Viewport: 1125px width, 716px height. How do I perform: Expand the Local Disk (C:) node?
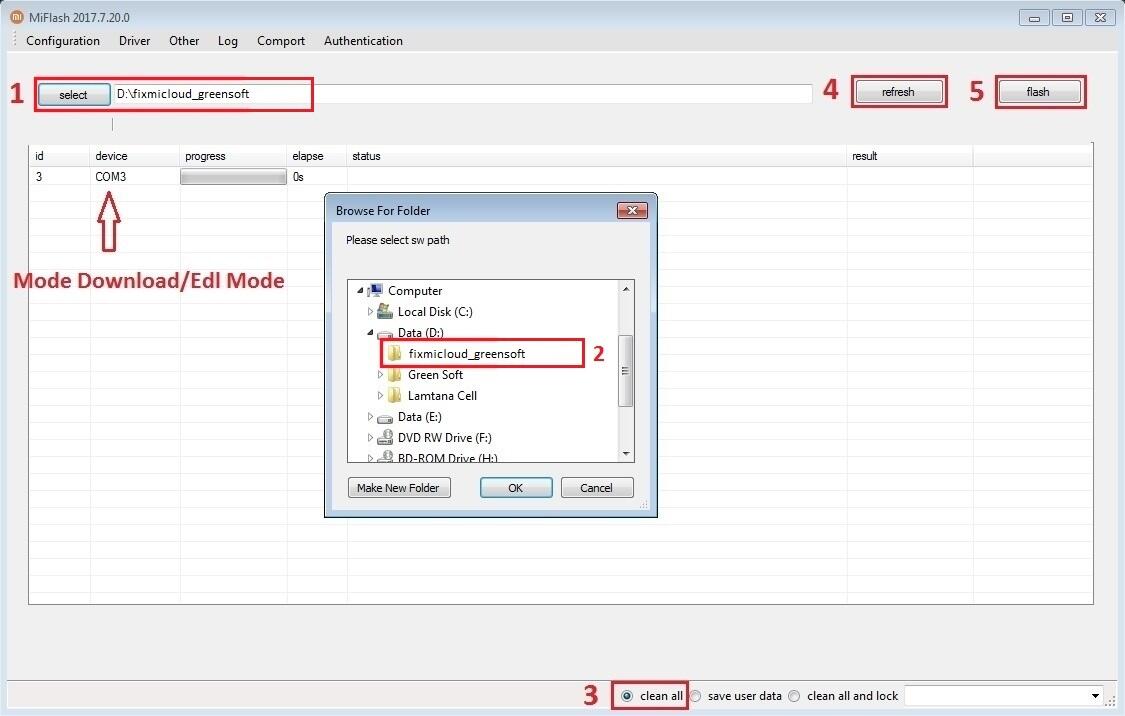pyautogui.click(x=370, y=311)
